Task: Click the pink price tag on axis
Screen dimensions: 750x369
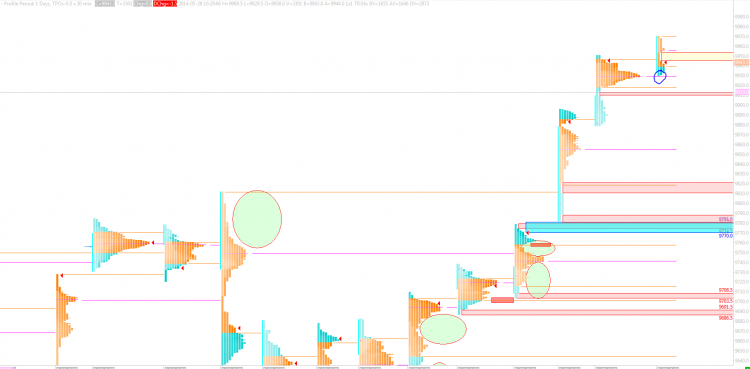Action: pos(742,91)
